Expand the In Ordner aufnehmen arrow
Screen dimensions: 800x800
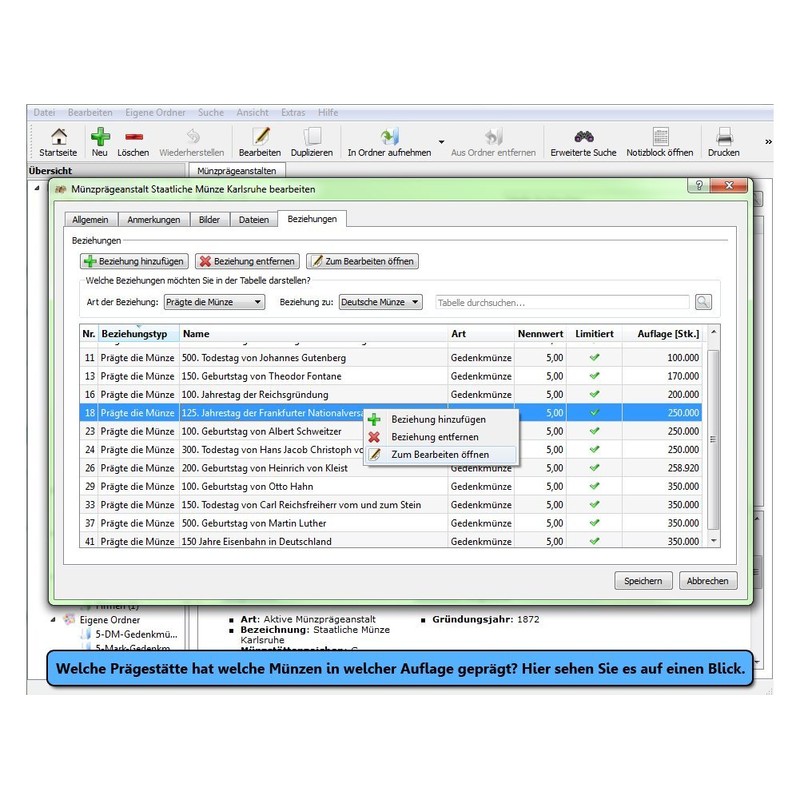point(441,142)
